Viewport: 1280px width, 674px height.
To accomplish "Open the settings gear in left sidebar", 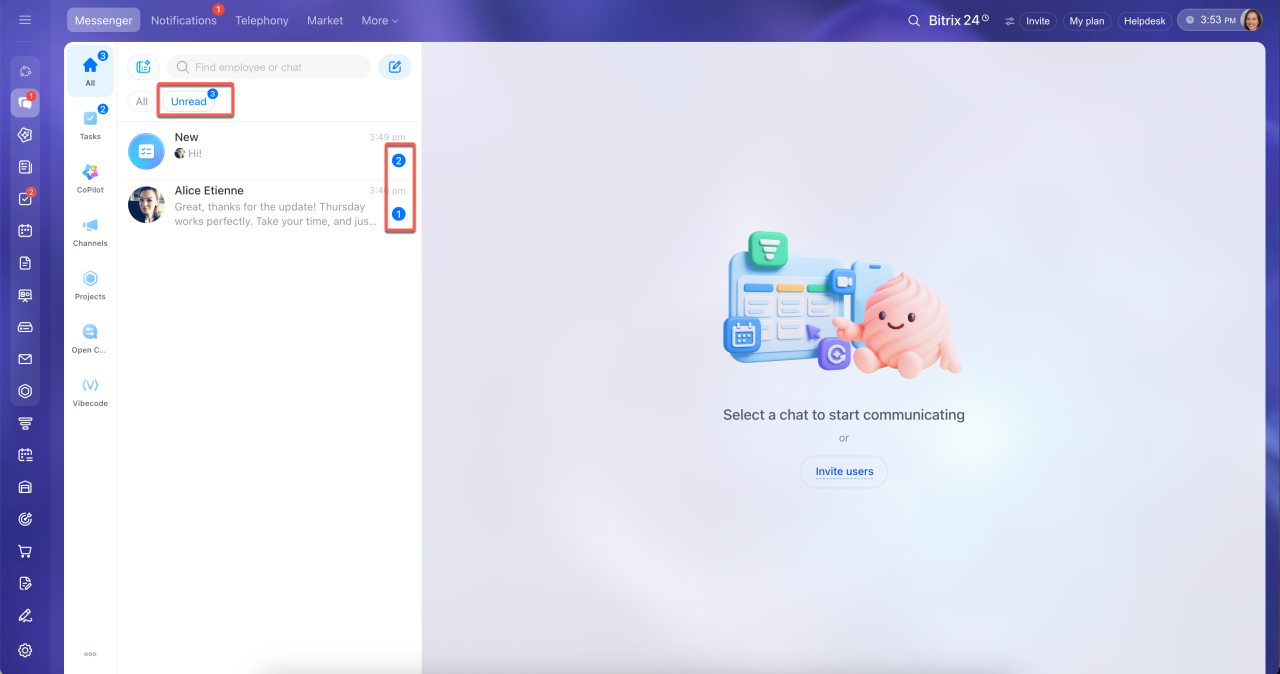I will pyautogui.click(x=25, y=650).
